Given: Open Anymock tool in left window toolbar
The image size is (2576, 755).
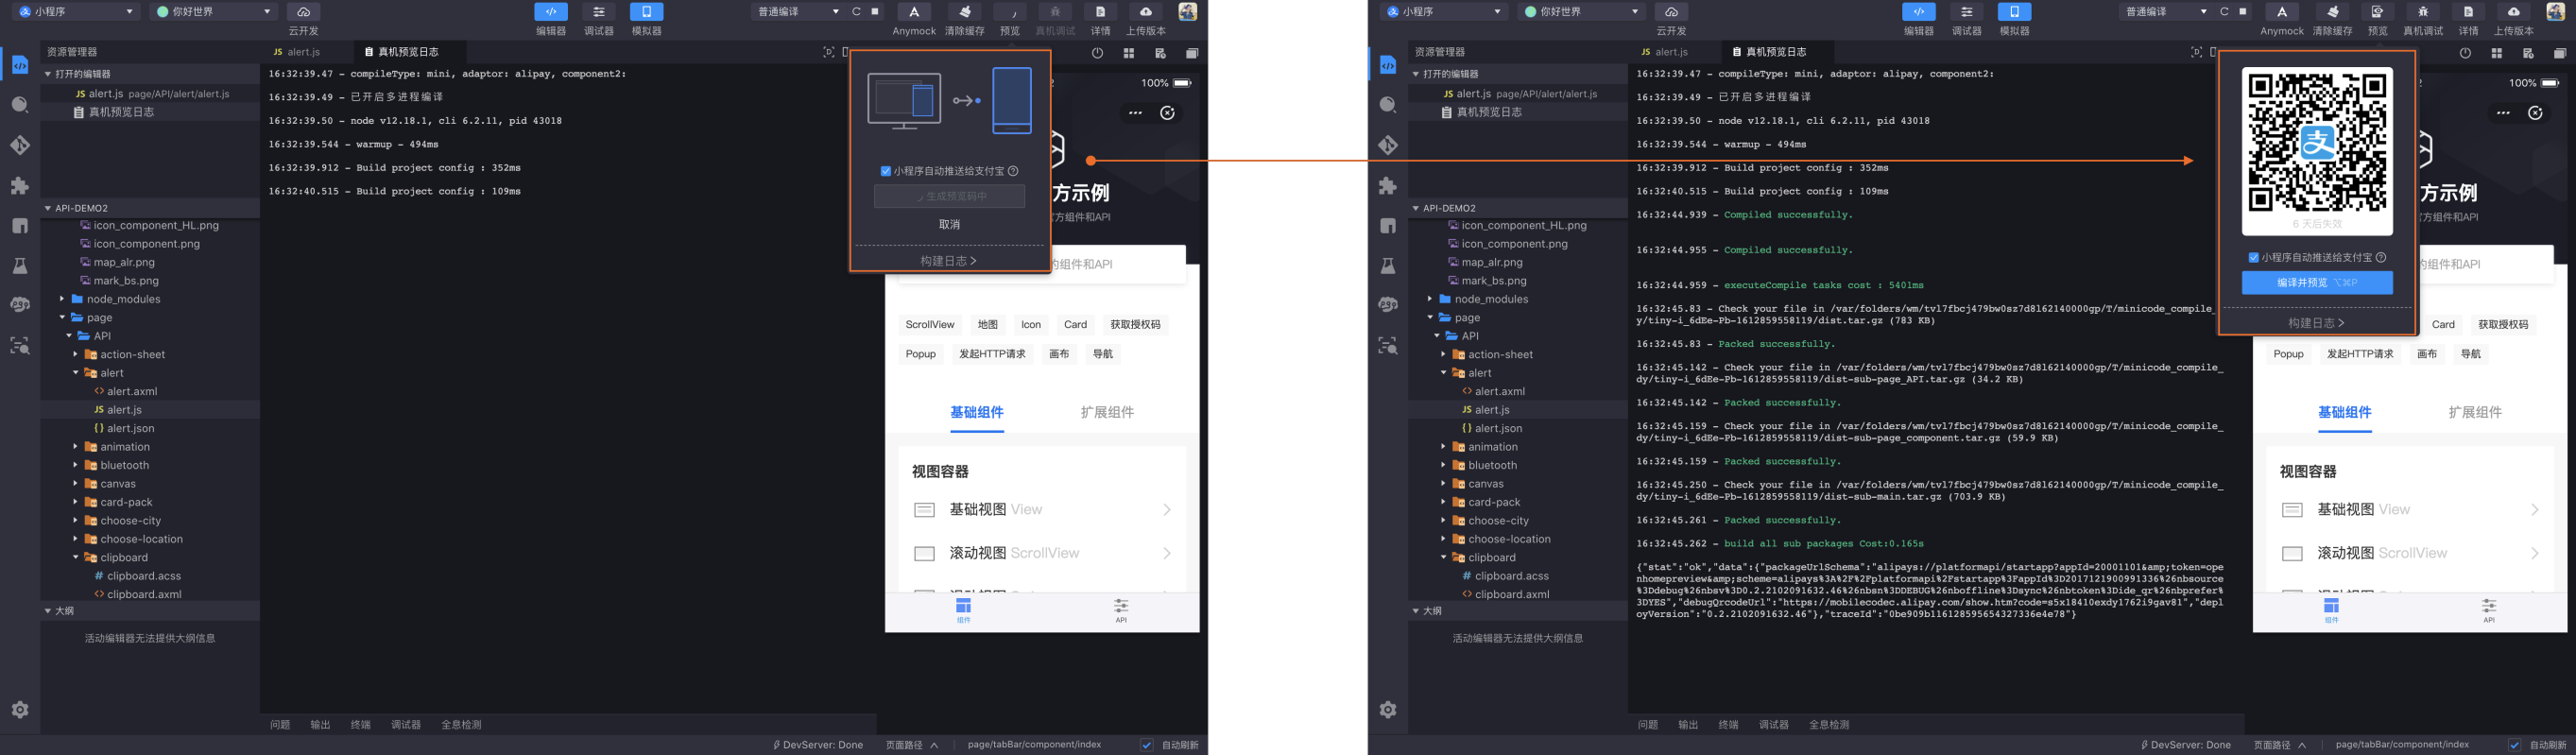Looking at the screenshot, I should click(x=914, y=12).
